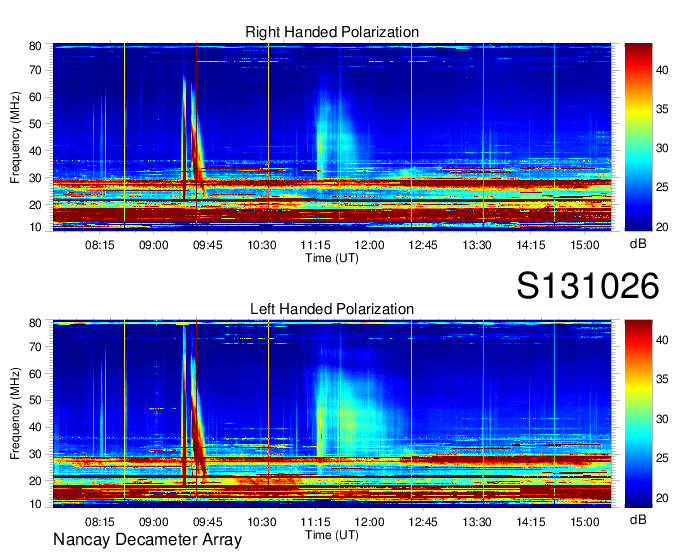Click the Left Handed plot's "Frequency (MHz)" label
680x552 pixels.
16,414
